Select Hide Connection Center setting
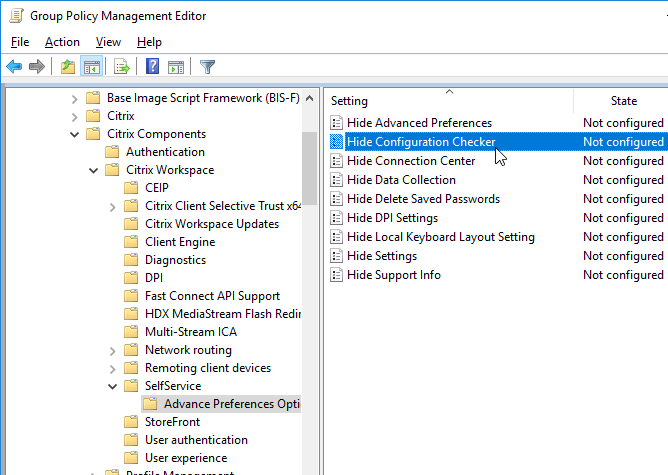This screenshot has width=668, height=475. point(411,161)
